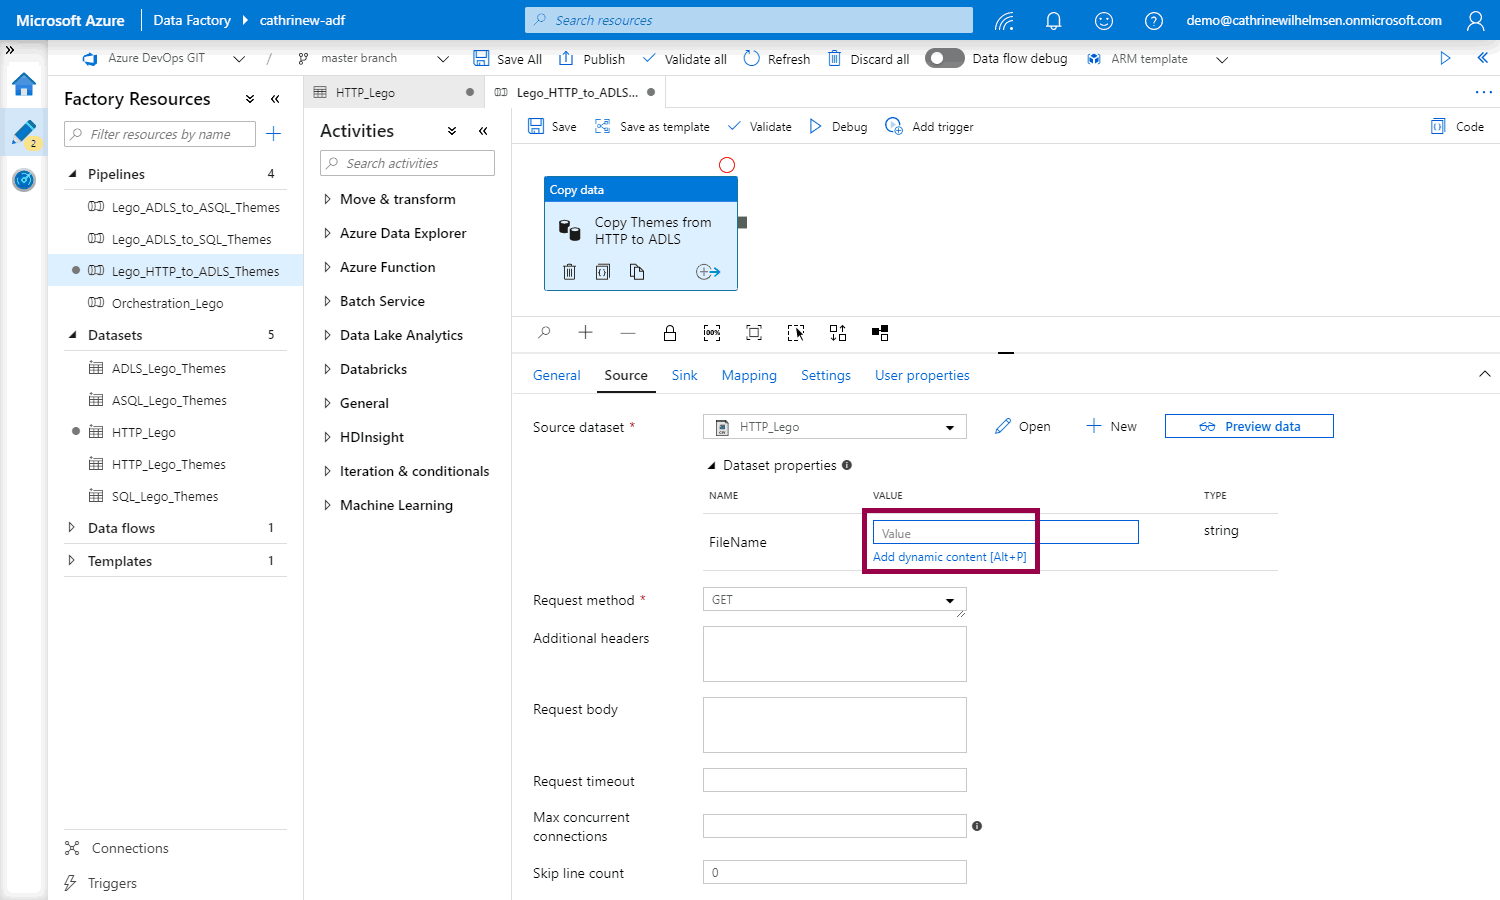Click the auto align layout icon
1500x900 pixels.
838,333
